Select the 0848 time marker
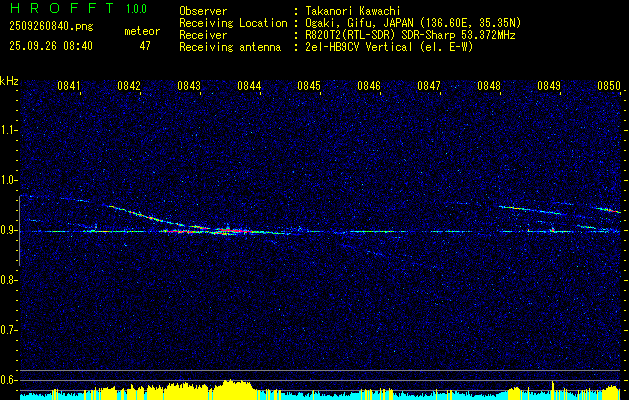This screenshot has height=400, width=629. (489, 87)
